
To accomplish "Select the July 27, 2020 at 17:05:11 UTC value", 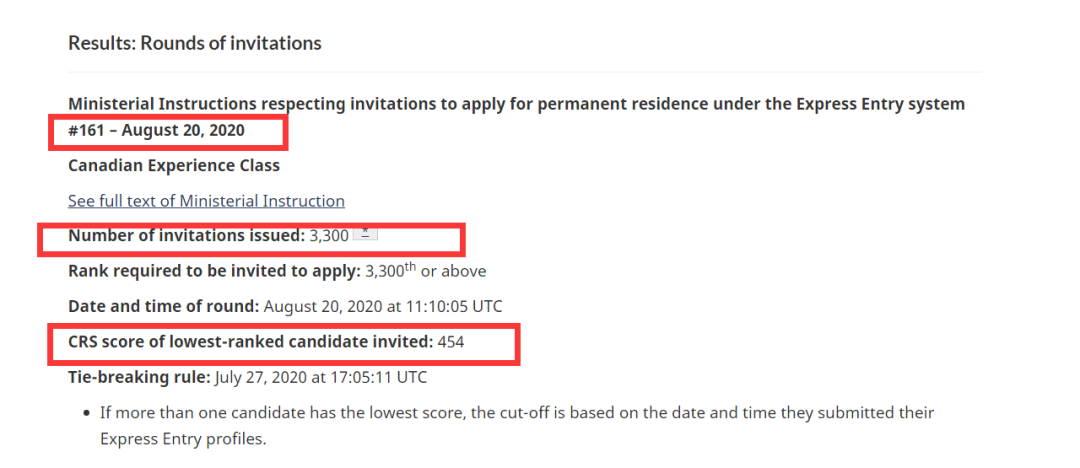I will click(x=321, y=377).
